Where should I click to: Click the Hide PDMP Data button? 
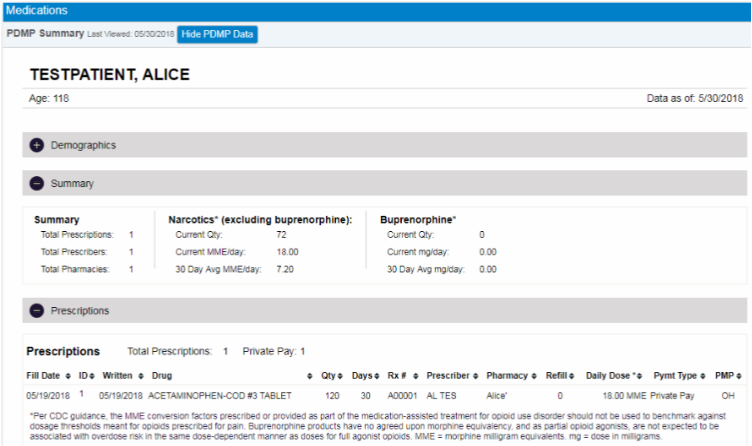point(217,34)
